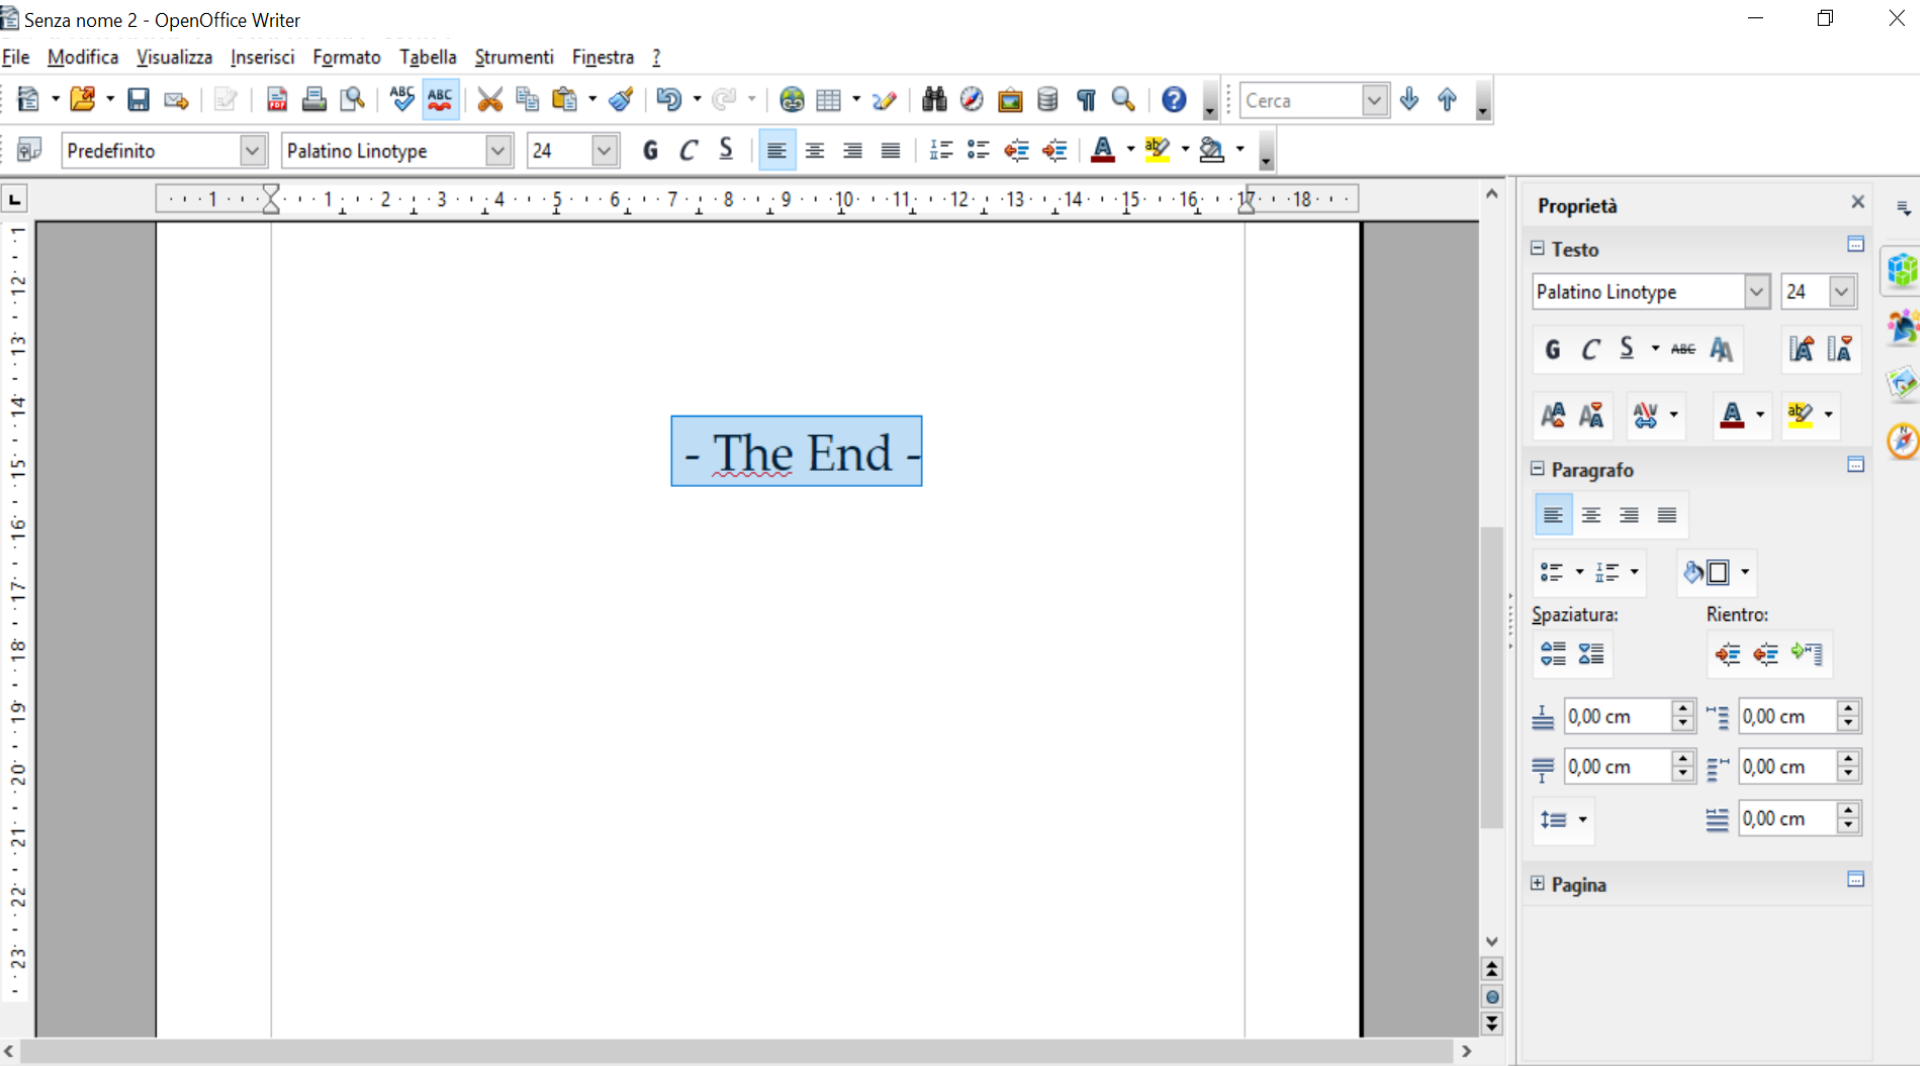Toggle automatic spellcheck ABC button
The height and width of the screenshot is (1066, 1920).
pos(440,100)
